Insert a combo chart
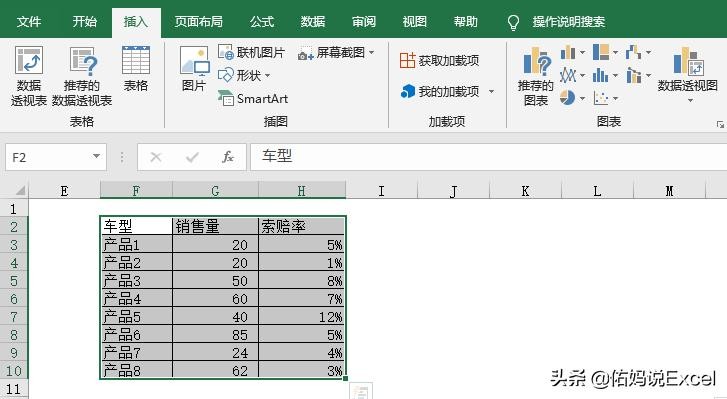This screenshot has height=399, width=727. pyautogui.click(x=633, y=75)
